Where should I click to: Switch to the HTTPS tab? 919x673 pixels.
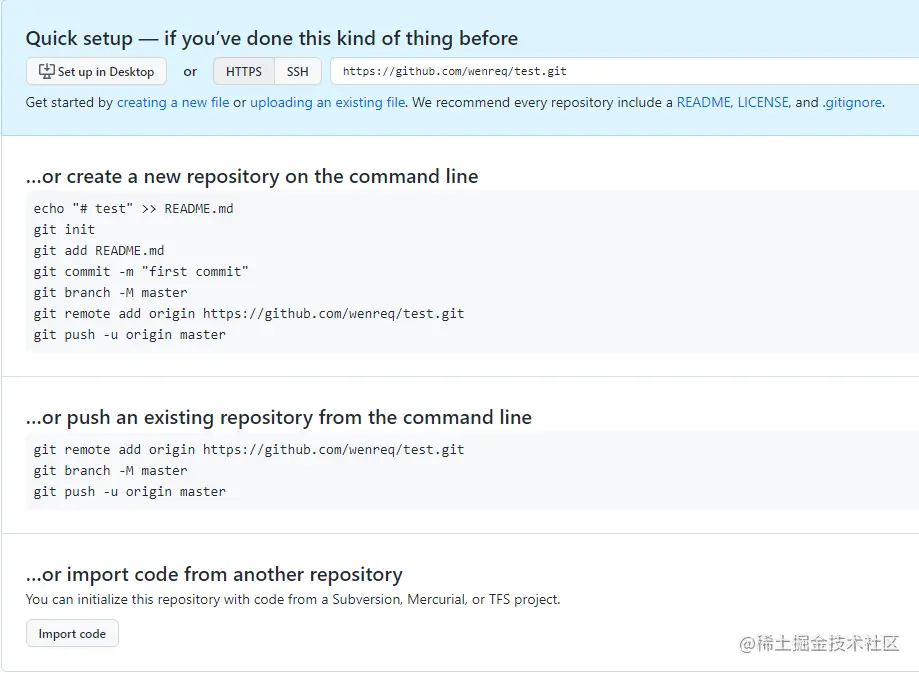(x=243, y=71)
